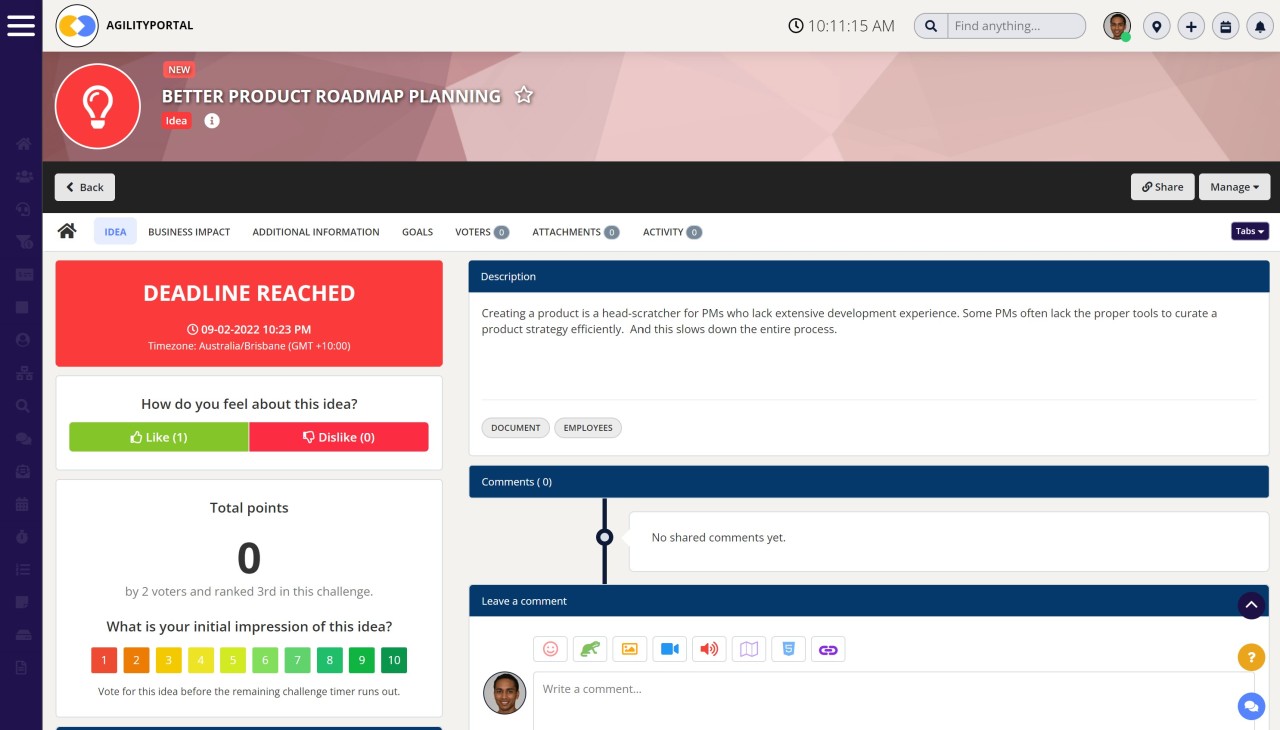Open the HTML5 embed option
Image resolution: width=1280 pixels, height=730 pixels.
click(788, 649)
